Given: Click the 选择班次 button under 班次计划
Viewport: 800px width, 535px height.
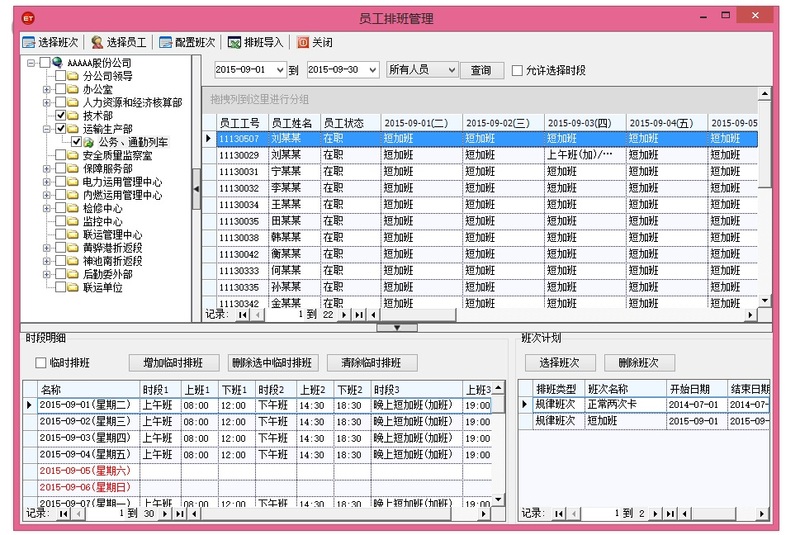Looking at the screenshot, I should tap(560, 363).
